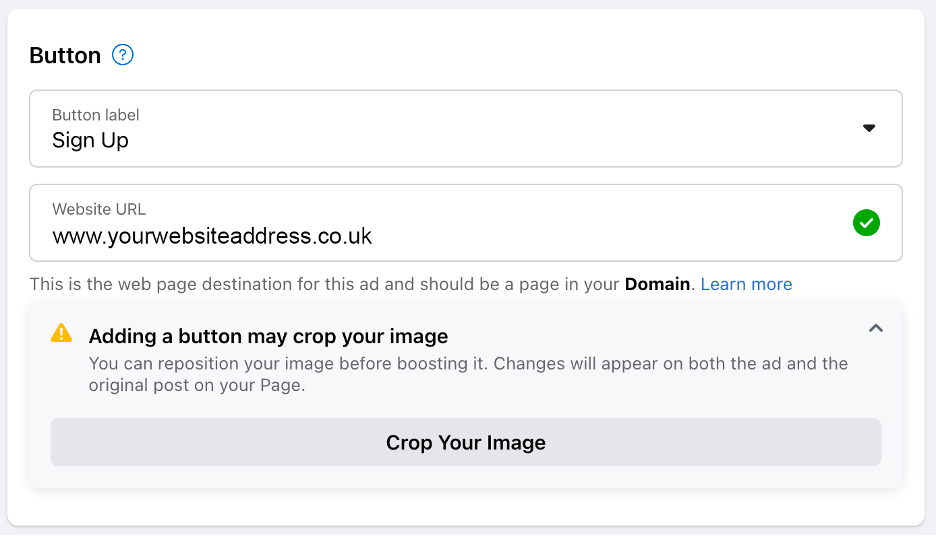Image resolution: width=936 pixels, height=536 pixels.
Task: Click the reposition your image description text
Action: (x=467, y=374)
